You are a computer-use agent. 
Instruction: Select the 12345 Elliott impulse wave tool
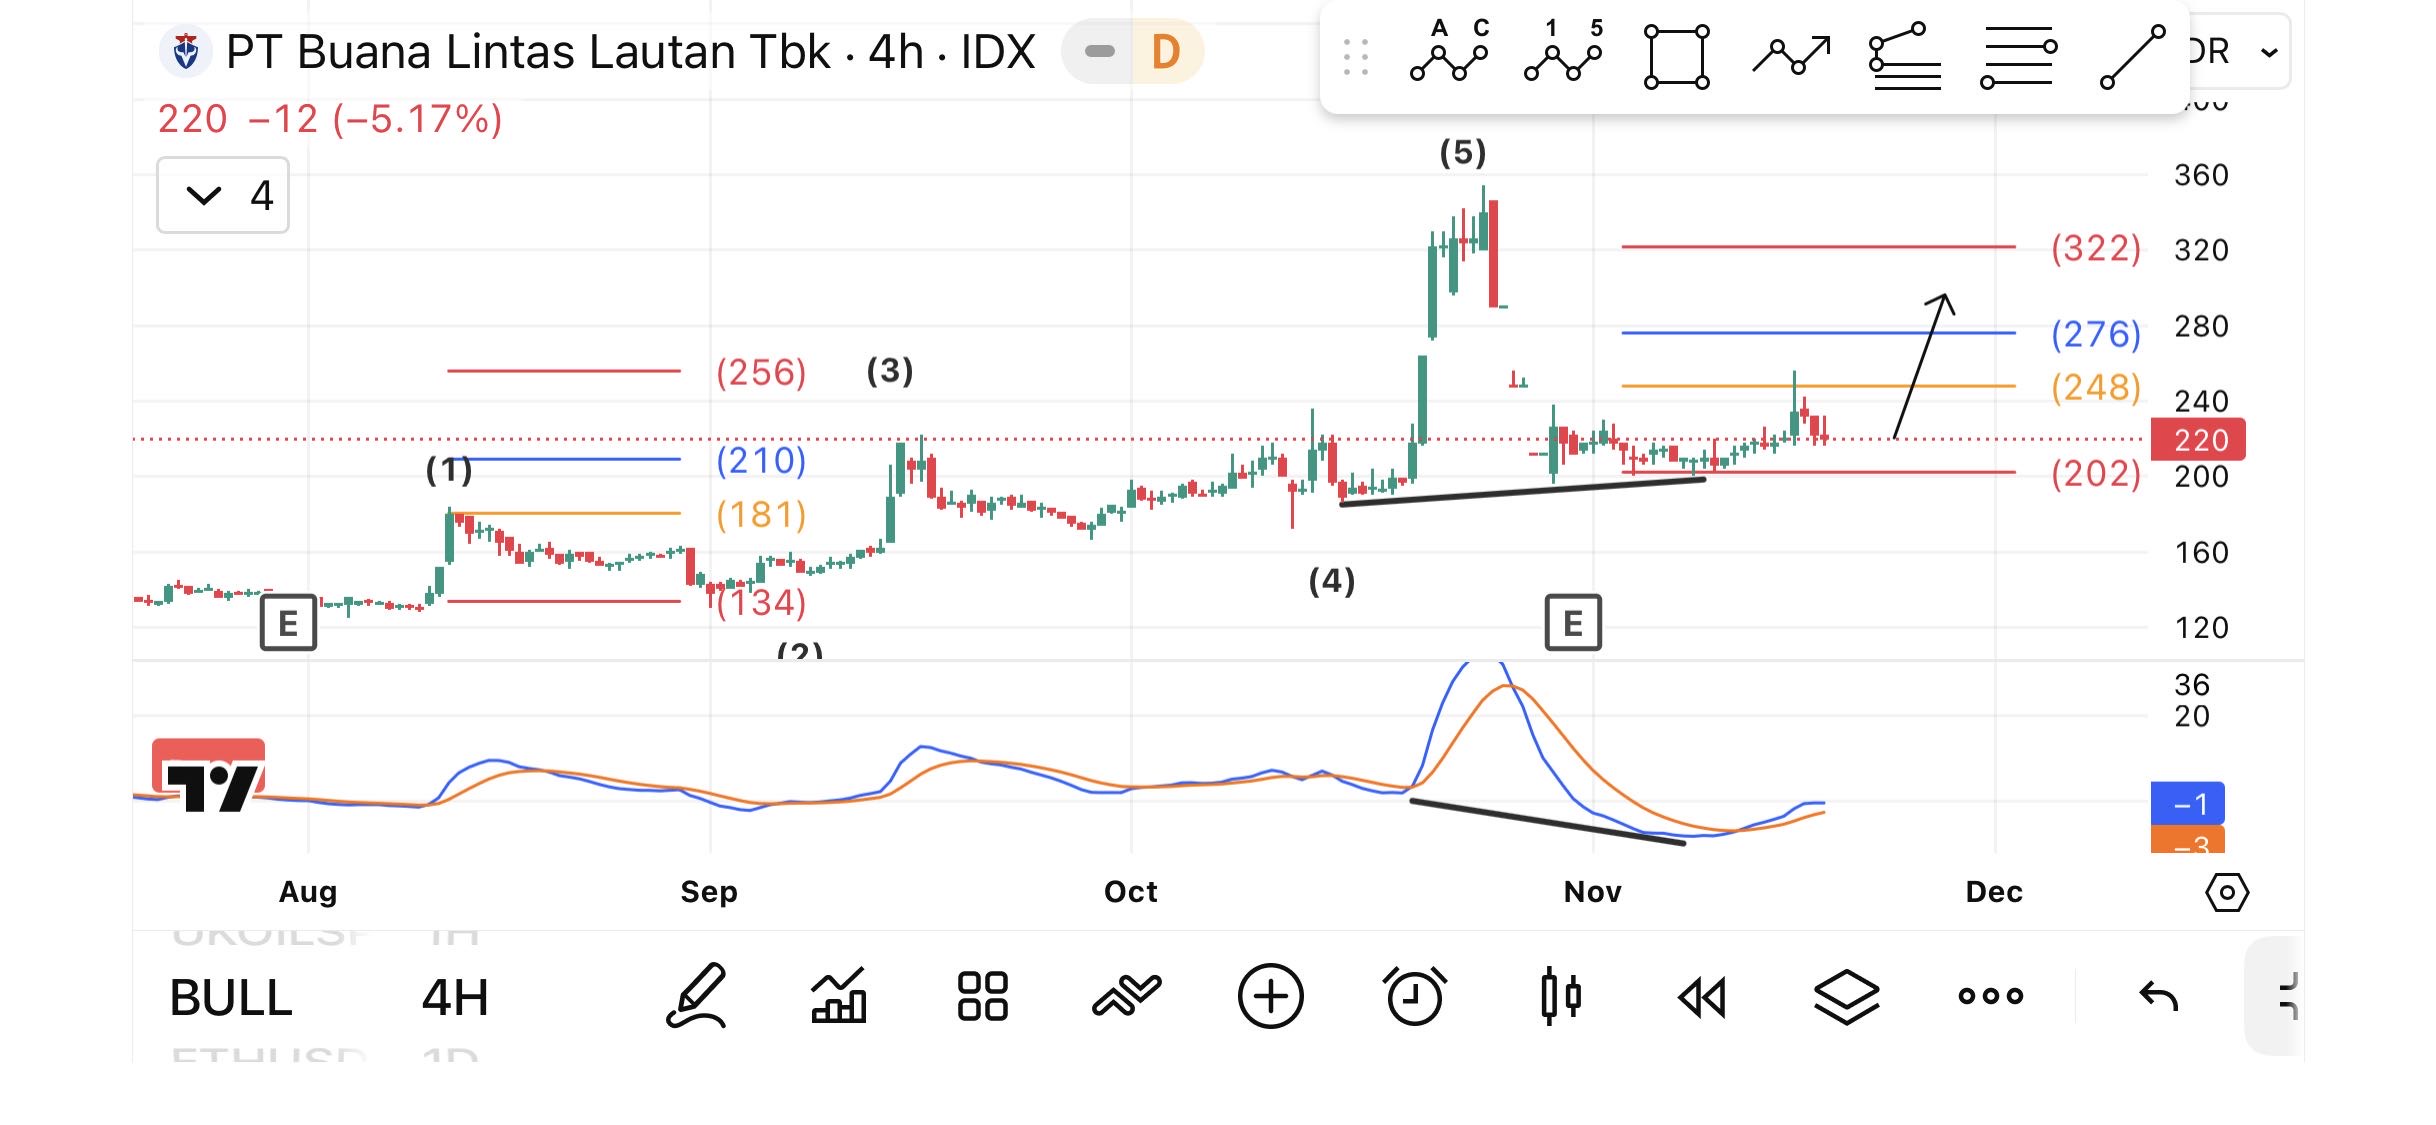pyautogui.click(x=1563, y=52)
